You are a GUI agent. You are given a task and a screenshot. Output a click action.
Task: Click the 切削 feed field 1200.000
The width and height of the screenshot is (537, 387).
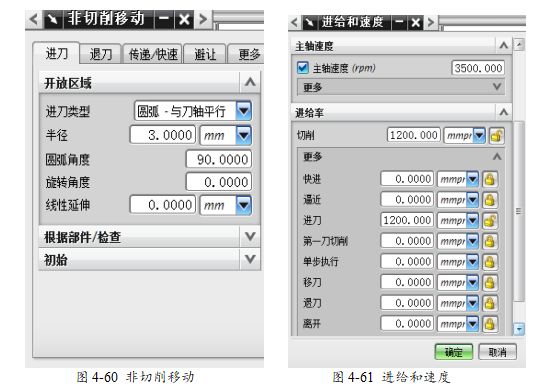[x=414, y=135]
